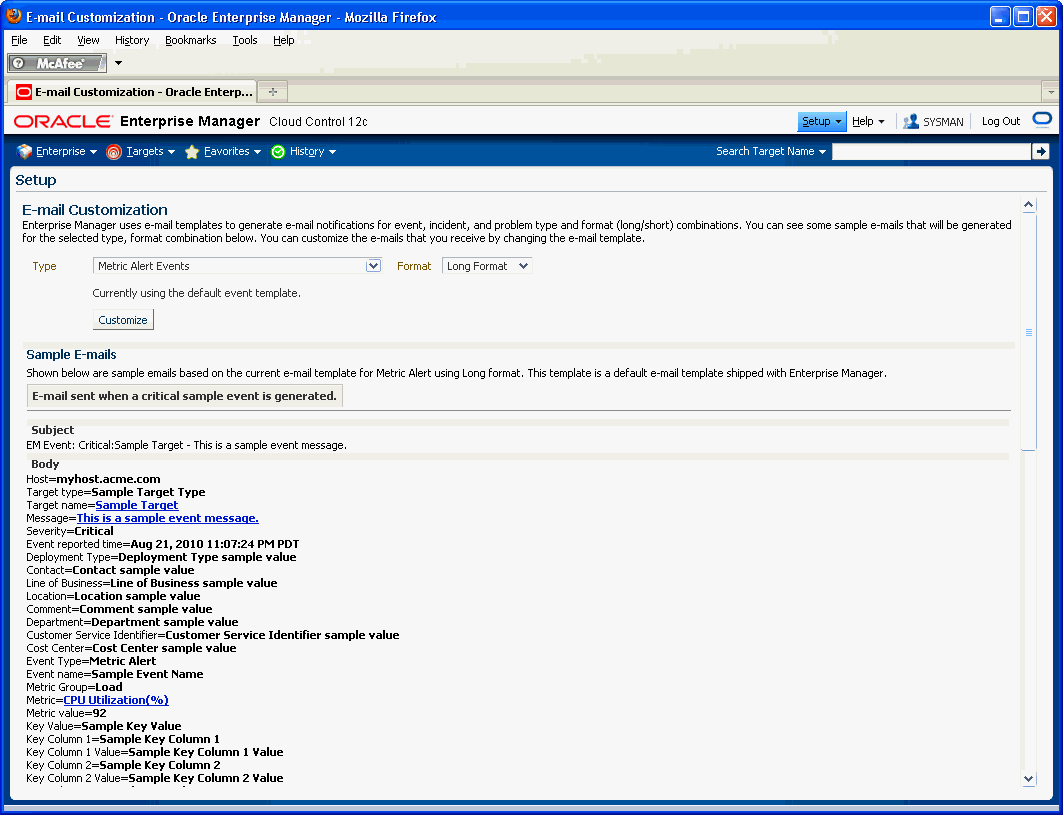
Task: Click the 'Metric value=92' line
Action: [x=66, y=713]
